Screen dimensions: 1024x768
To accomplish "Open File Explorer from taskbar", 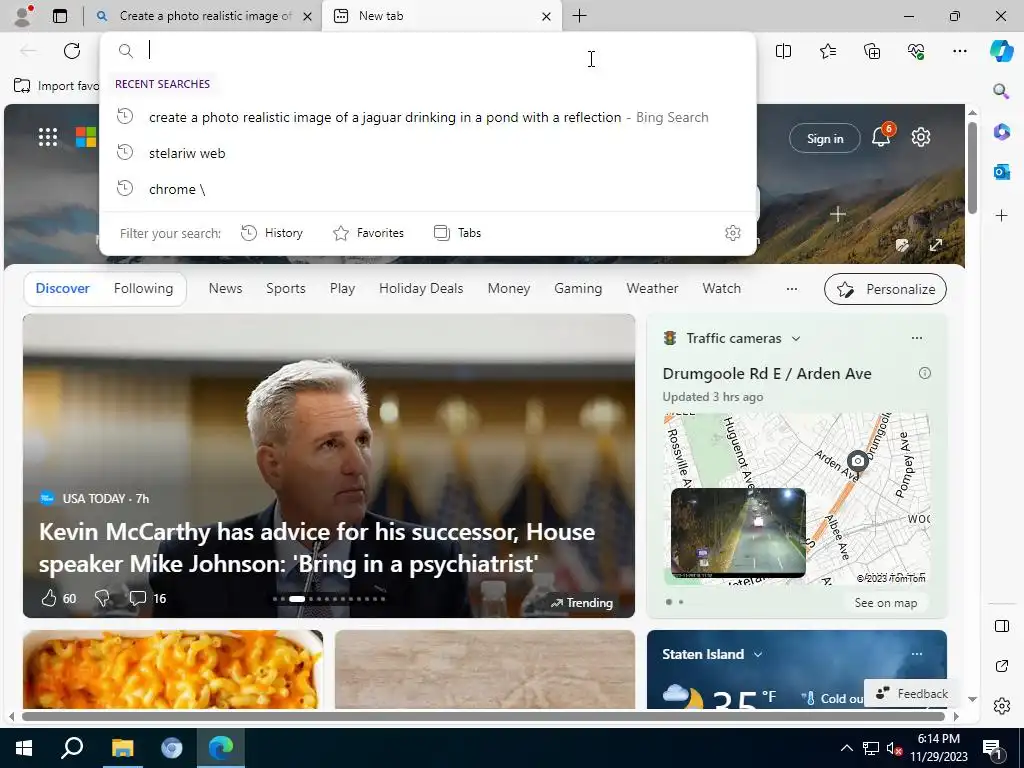I will click(122, 748).
